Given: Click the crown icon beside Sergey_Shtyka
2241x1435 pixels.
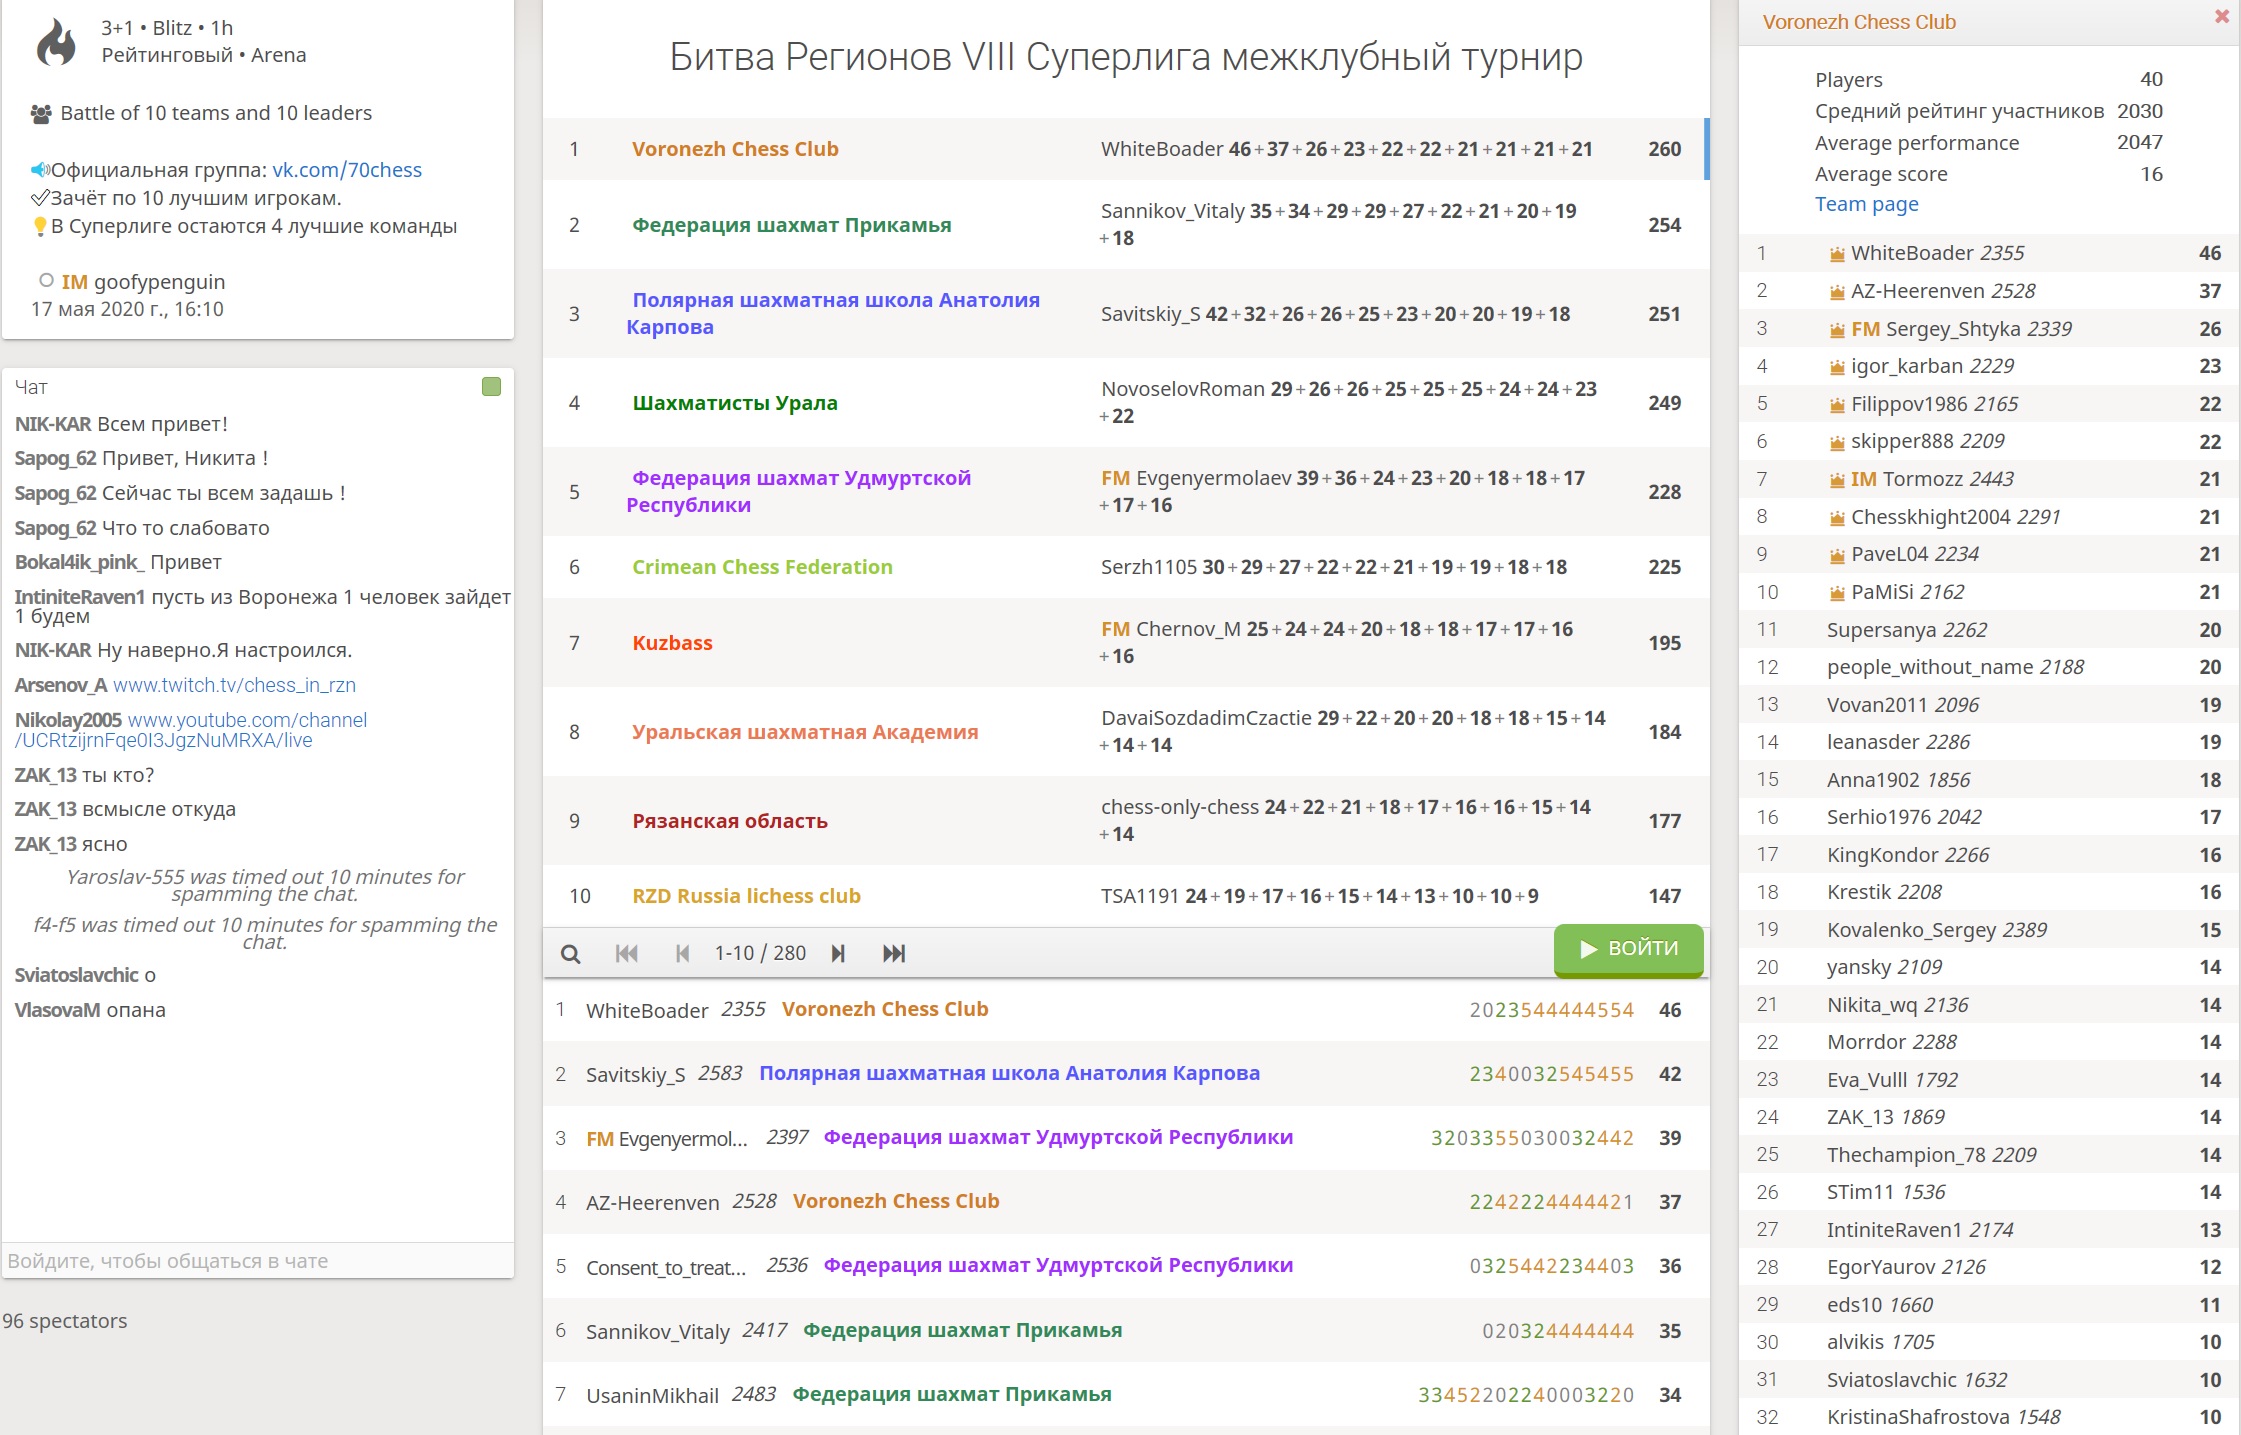Looking at the screenshot, I should click(x=1837, y=330).
